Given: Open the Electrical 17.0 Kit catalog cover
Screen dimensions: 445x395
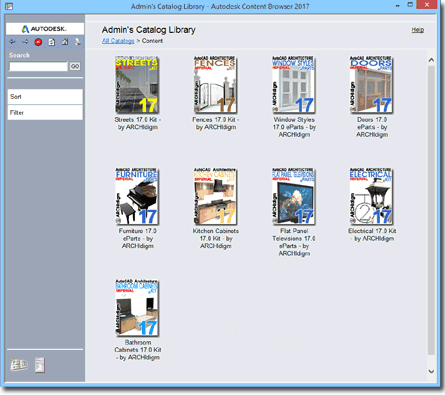Looking at the screenshot, I should coord(371,196).
